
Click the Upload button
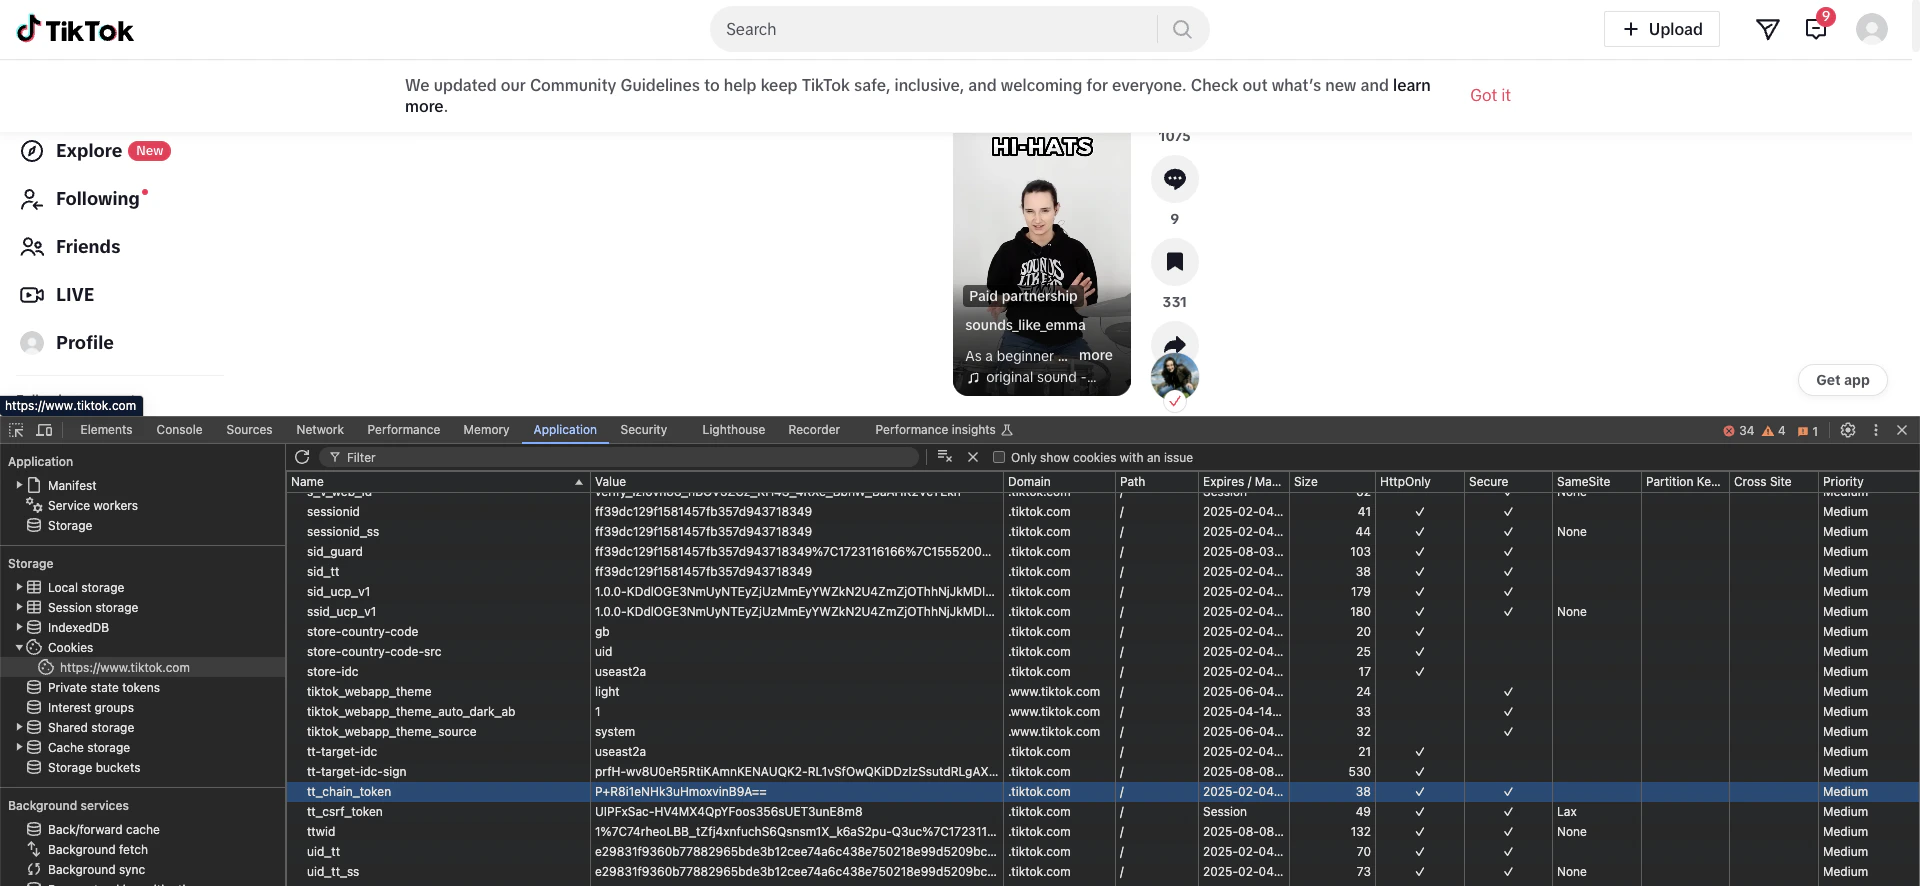[1662, 29]
